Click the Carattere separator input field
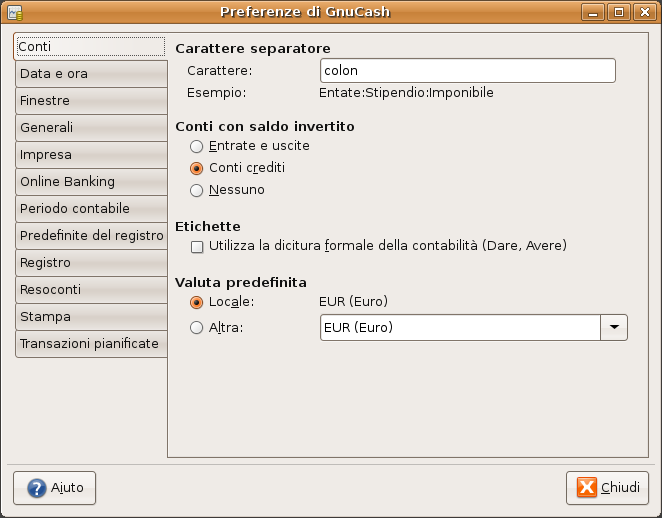Viewport: 662px width, 518px height. (x=468, y=71)
